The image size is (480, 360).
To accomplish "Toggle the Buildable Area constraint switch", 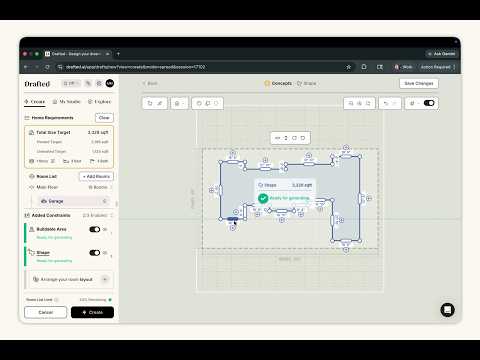I will (x=95, y=229).
